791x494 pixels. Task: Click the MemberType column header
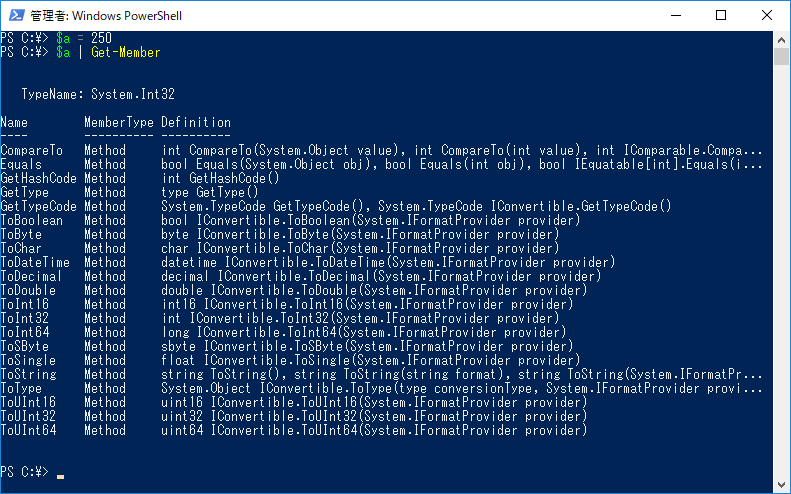tap(119, 122)
